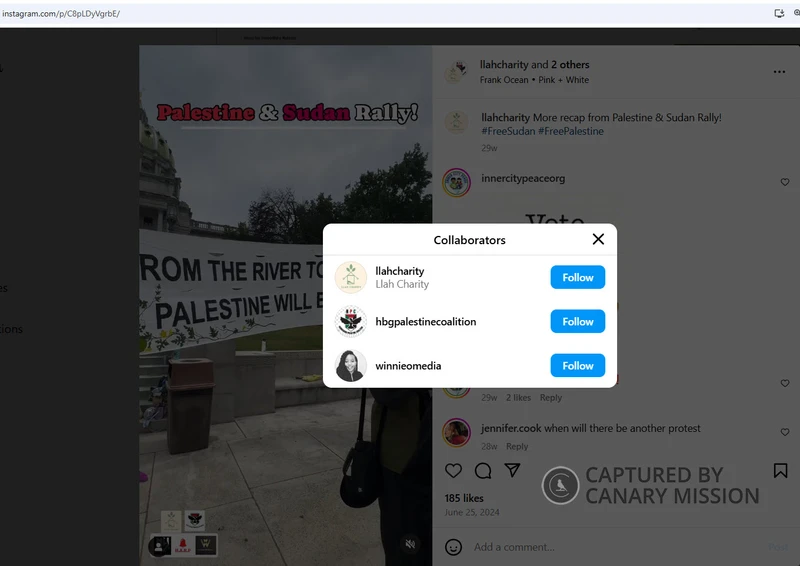800x566 pixels.
Task: Follow llahcharity in the Collaborators list
Action: pos(578,277)
